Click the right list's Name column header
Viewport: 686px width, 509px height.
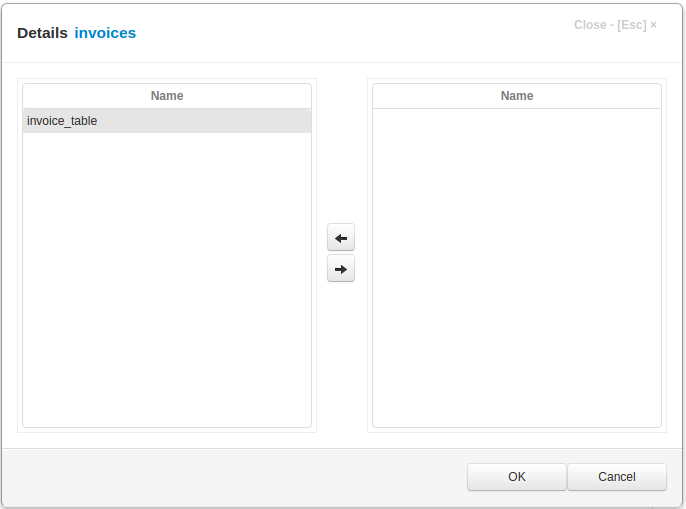coord(516,96)
